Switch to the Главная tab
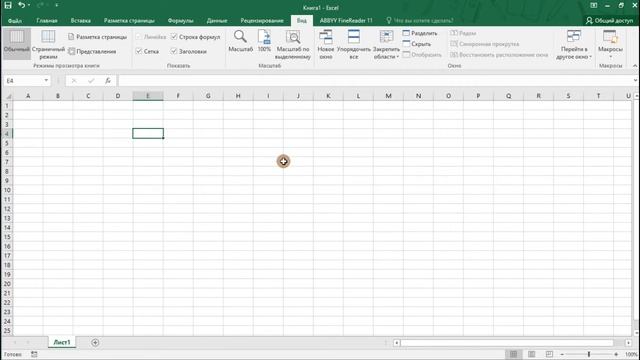This screenshot has height=360, width=640. point(47,20)
